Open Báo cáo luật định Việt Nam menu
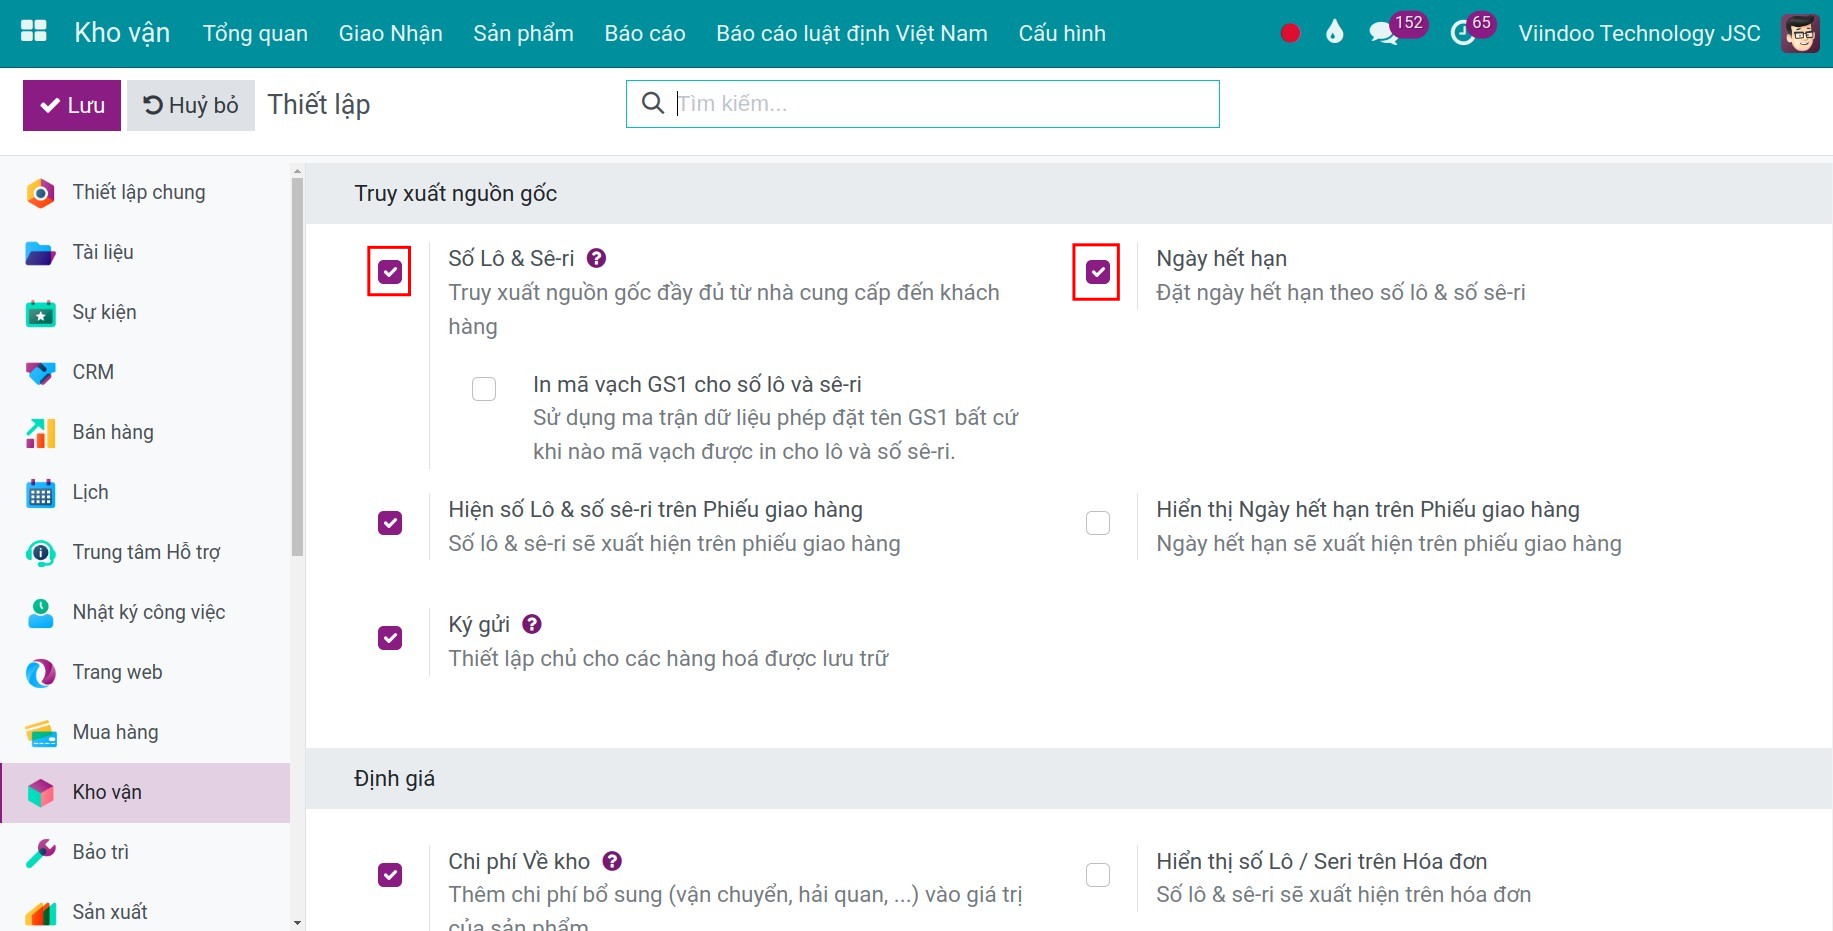Screen dimensions: 1833x931 point(852,33)
